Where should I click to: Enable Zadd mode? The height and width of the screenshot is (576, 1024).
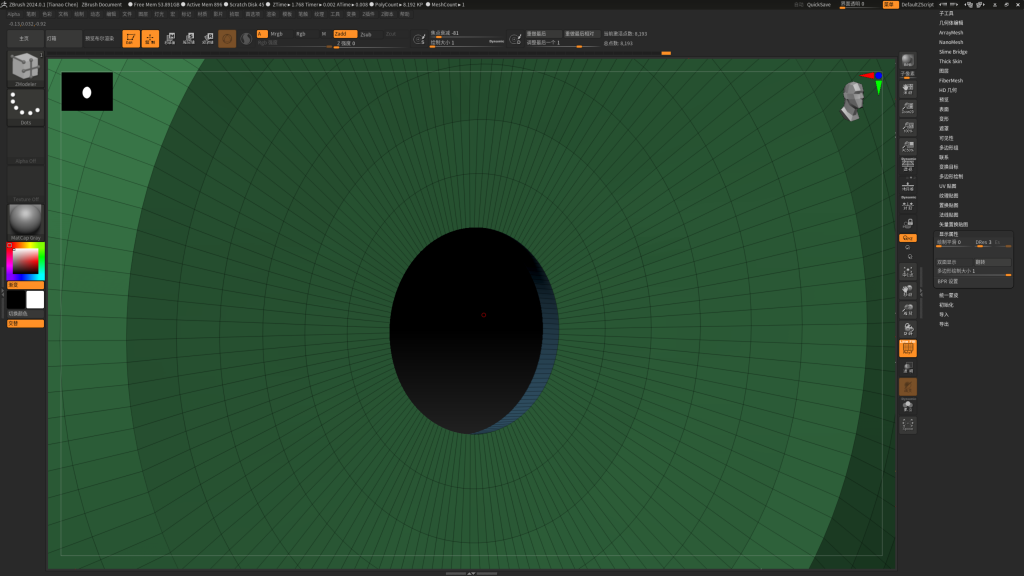[345, 34]
